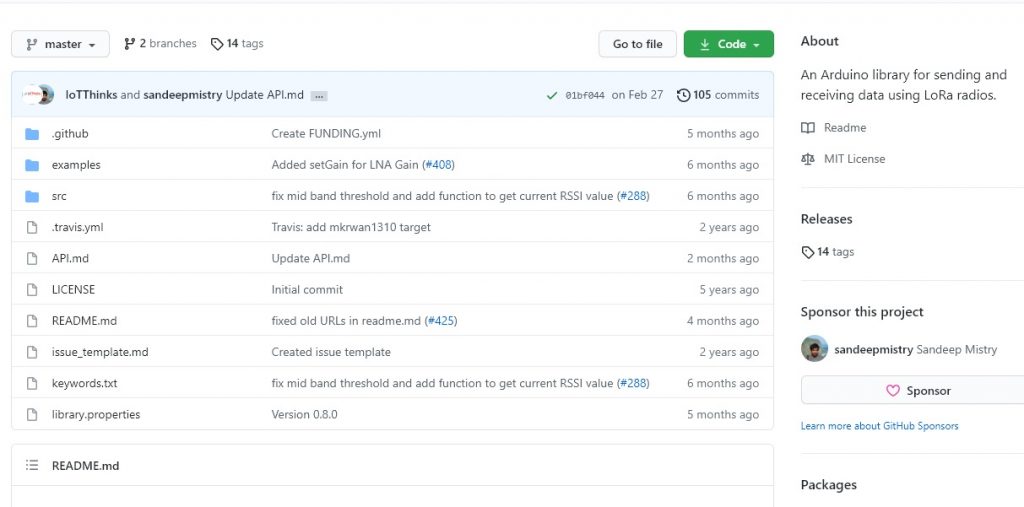Image resolution: width=1024 pixels, height=507 pixels.
Task: Click the keywords.txt file icon
Action: coord(31,384)
